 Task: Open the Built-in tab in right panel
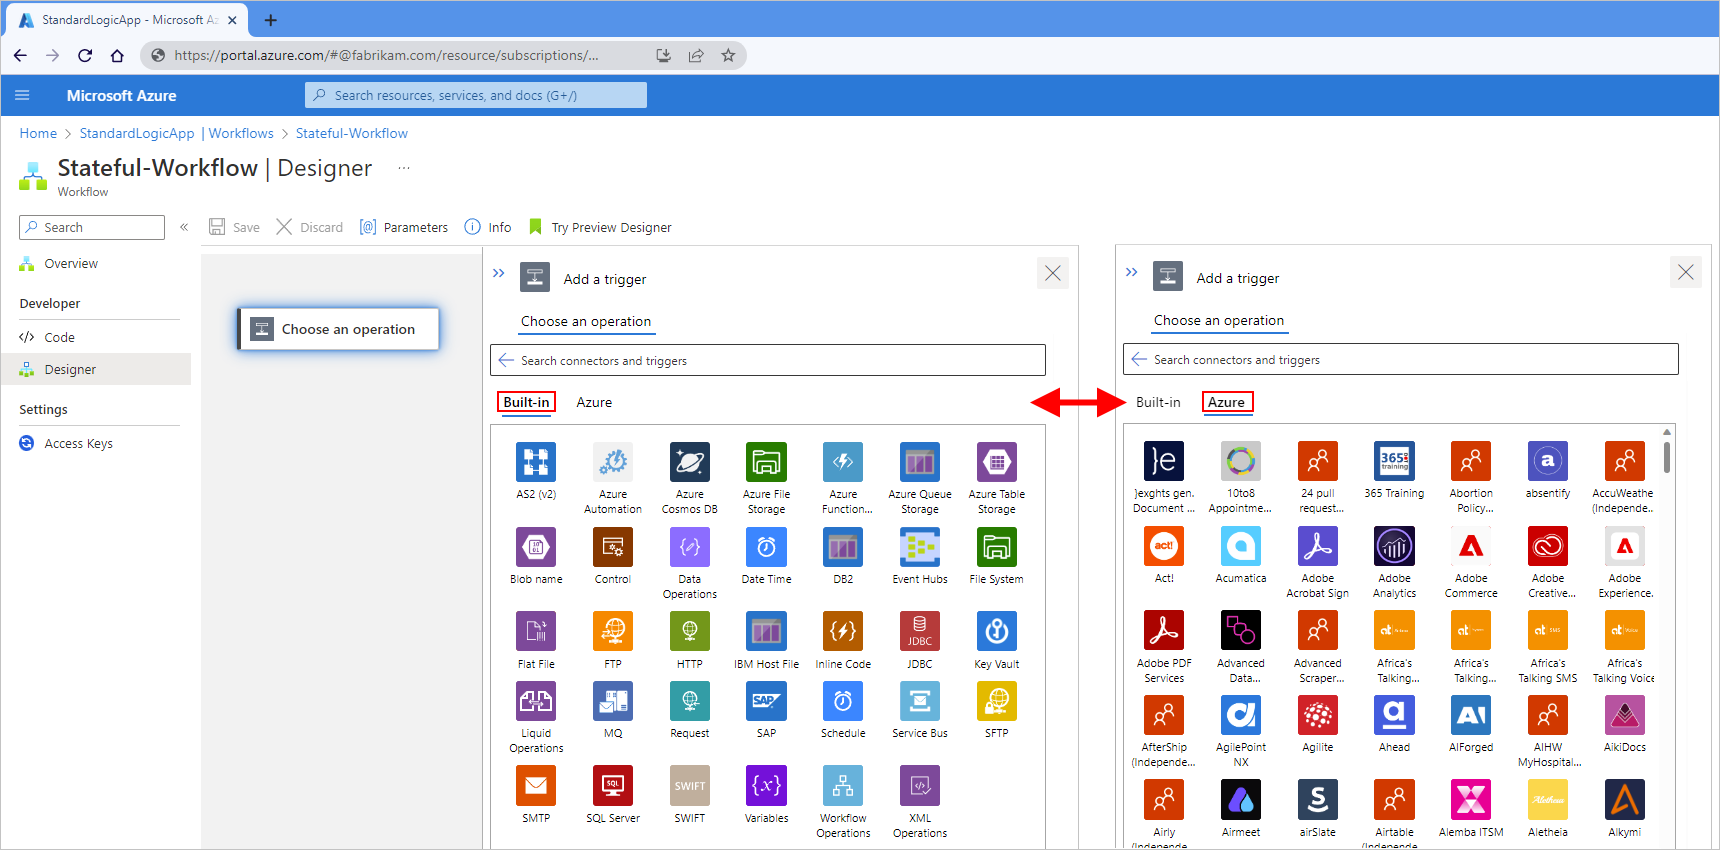point(1158,402)
